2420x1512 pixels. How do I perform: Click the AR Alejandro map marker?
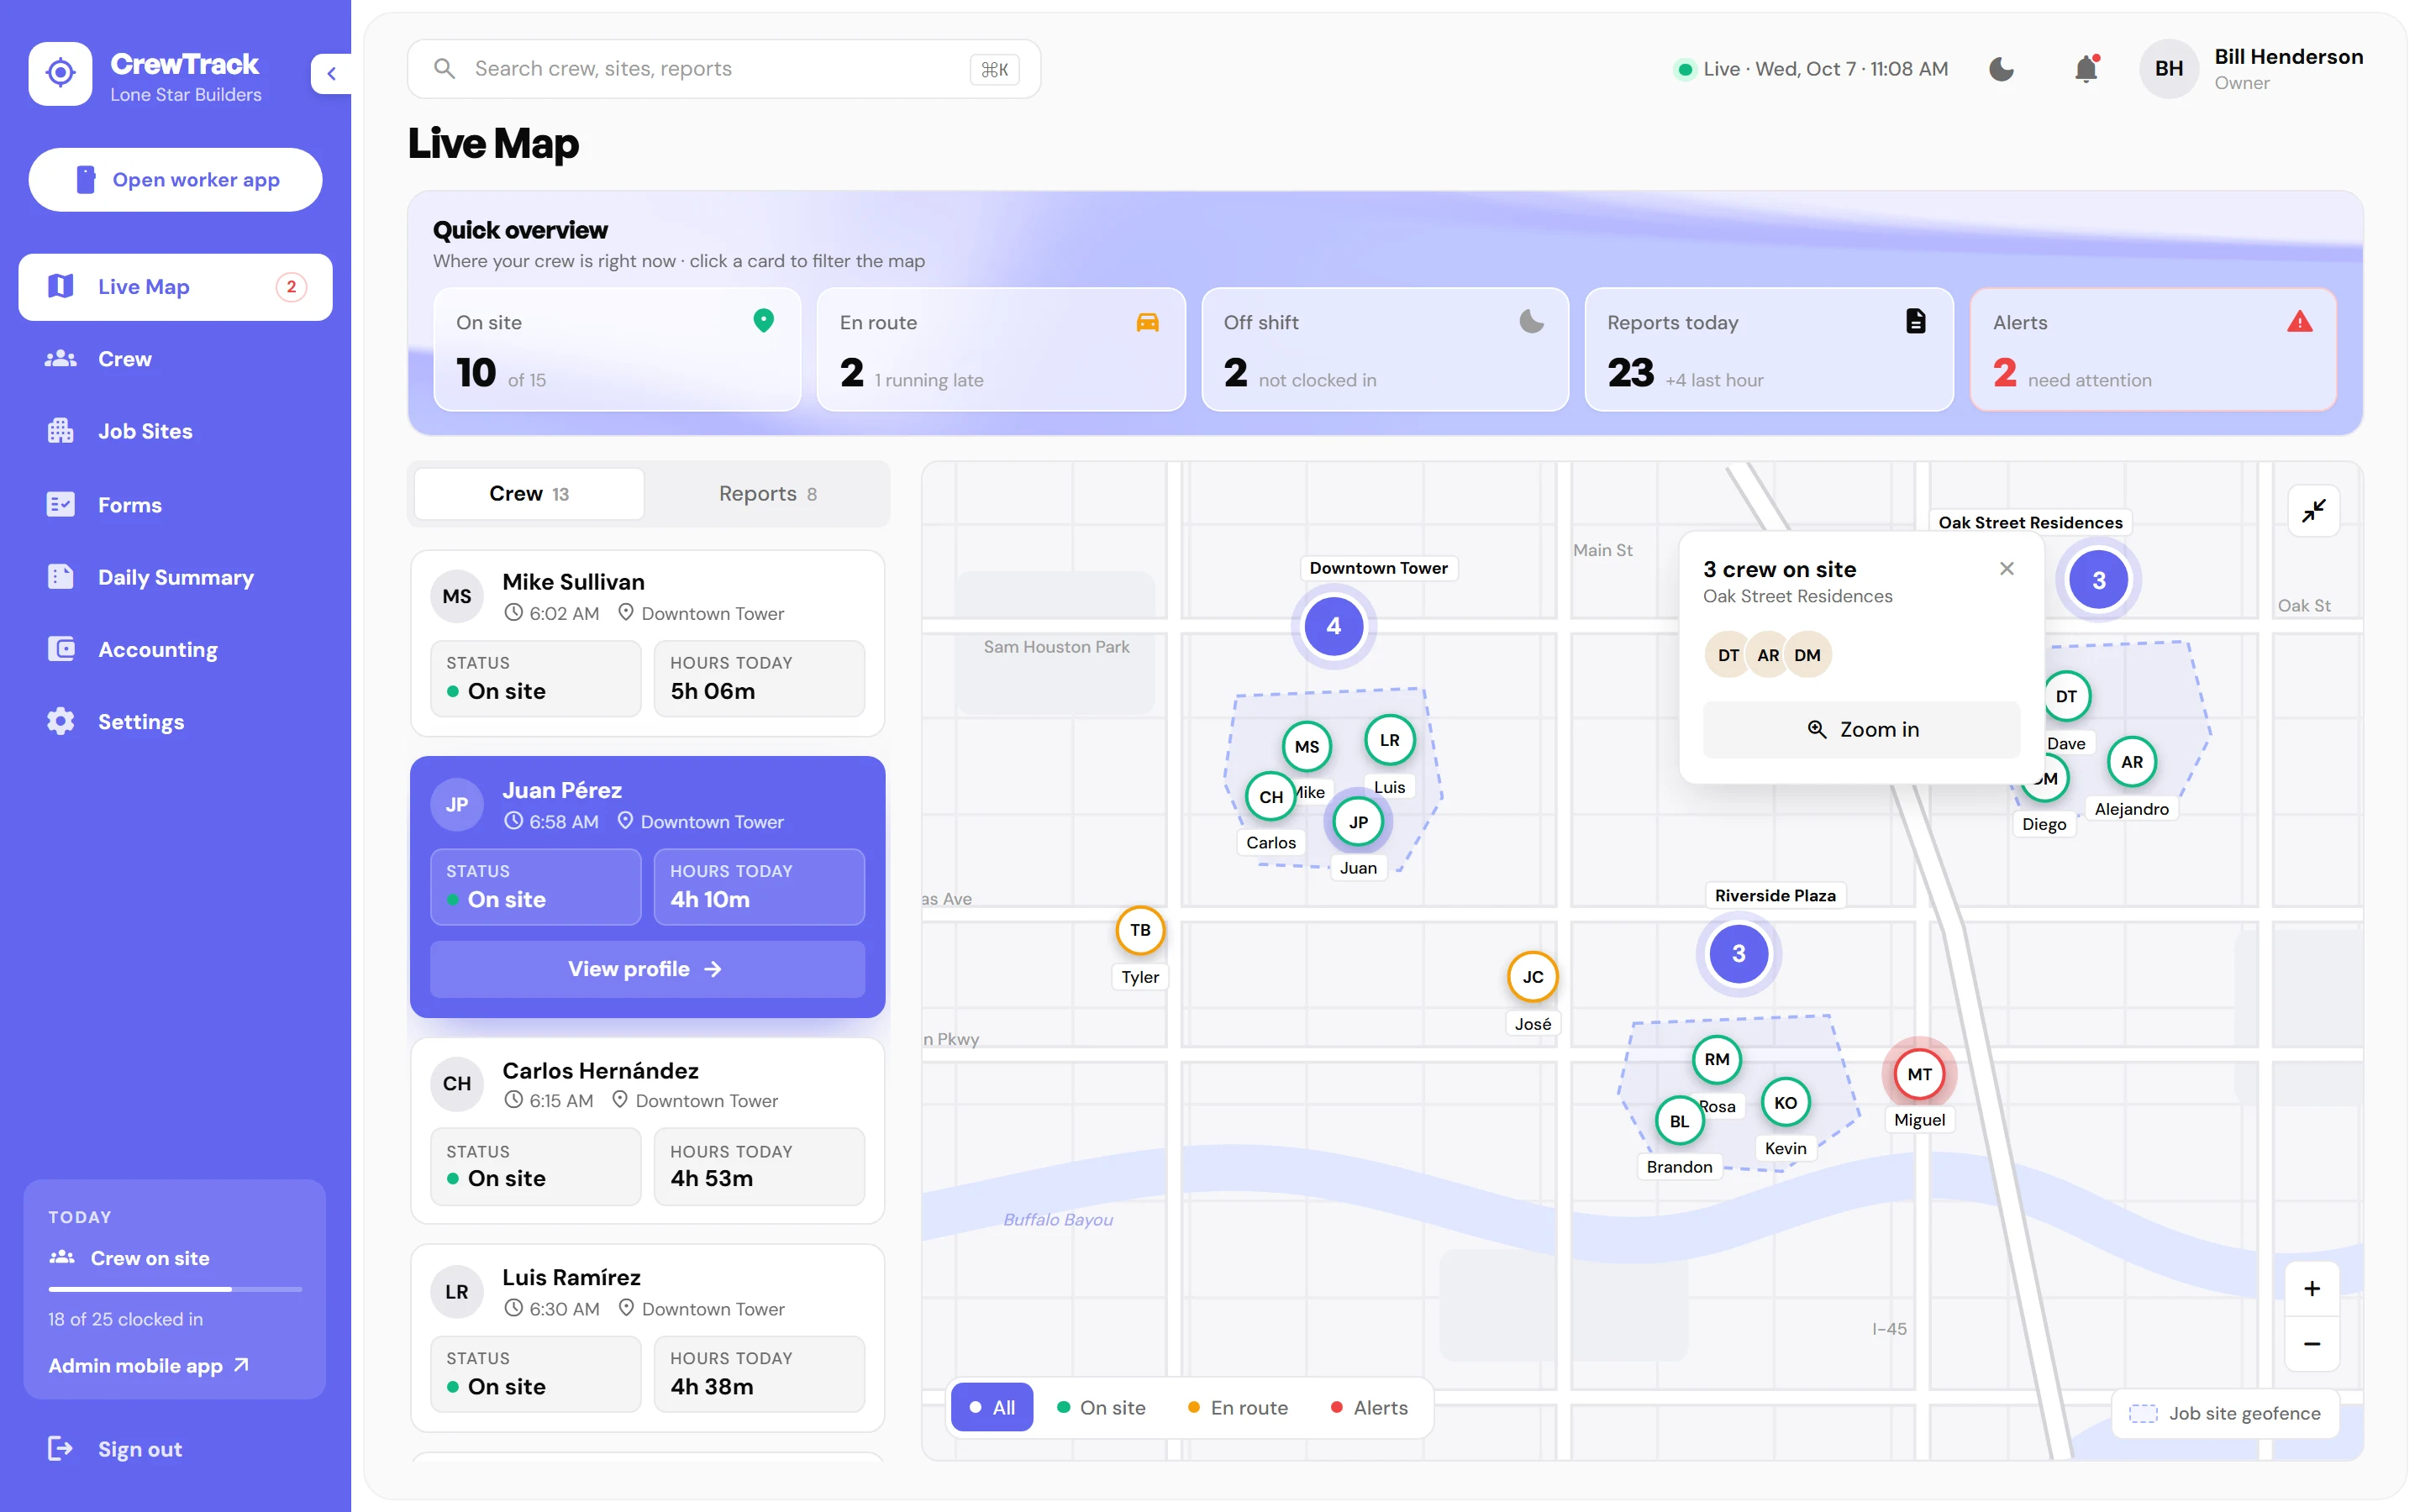pos(2132,762)
